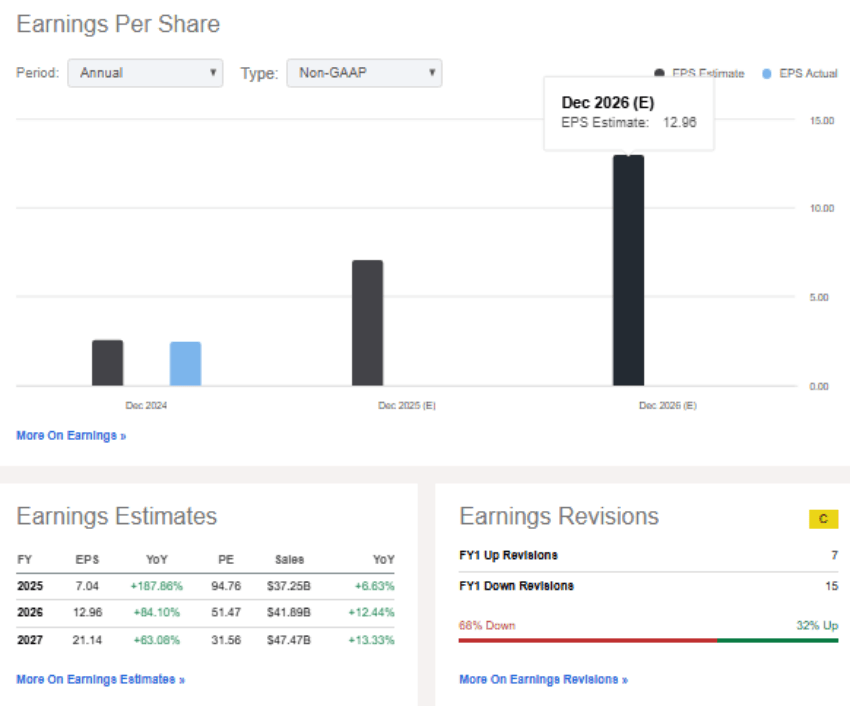Click the blue Dec 2024 EPS Actual bar
Screen dimensions: 850x706
click(185, 364)
